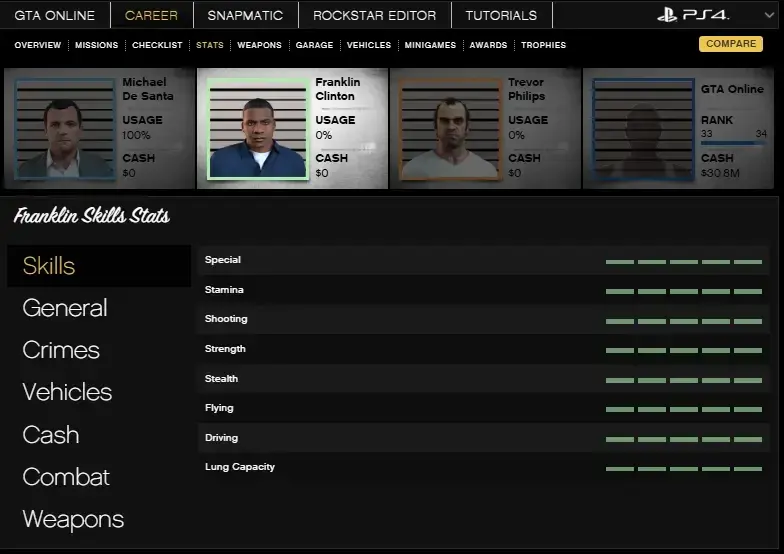Select the Weapons category in sidebar
Image resolution: width=784 pixels, height=554 pixels.
(73, 519)
